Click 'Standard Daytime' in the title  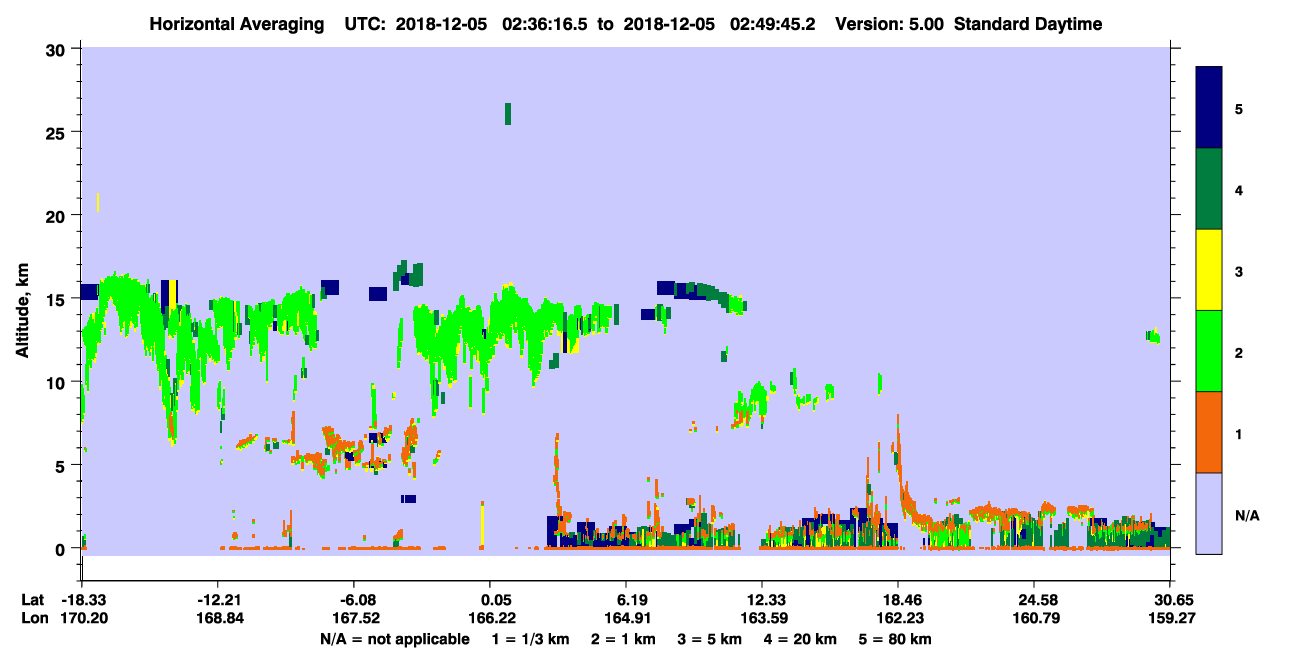pyautogui.click(x=1028, y=24)
